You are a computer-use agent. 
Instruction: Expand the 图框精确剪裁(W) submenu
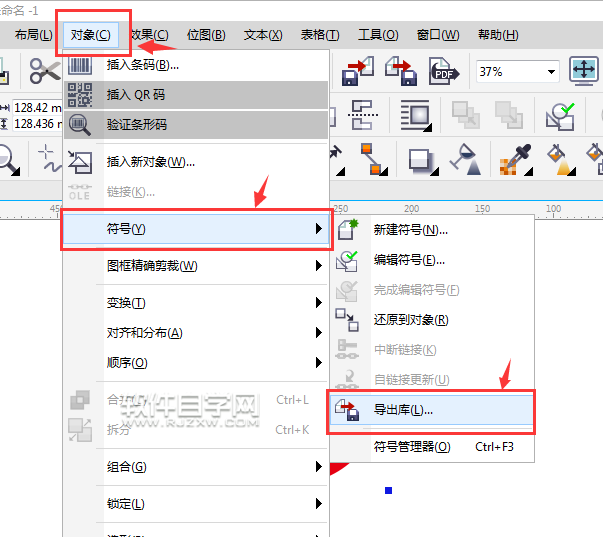pyautogui.click(x=196, y=266)
